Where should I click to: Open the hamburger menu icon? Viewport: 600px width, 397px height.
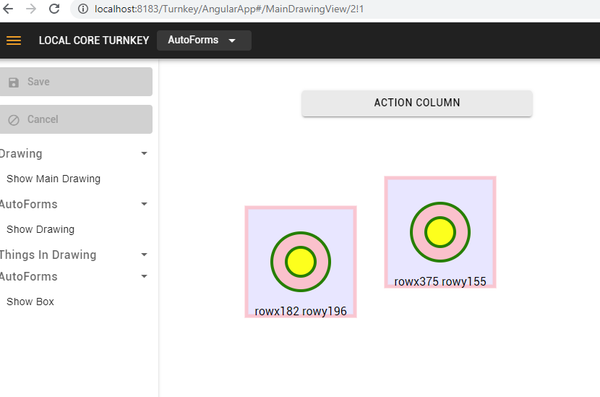(x=14, y=40)
